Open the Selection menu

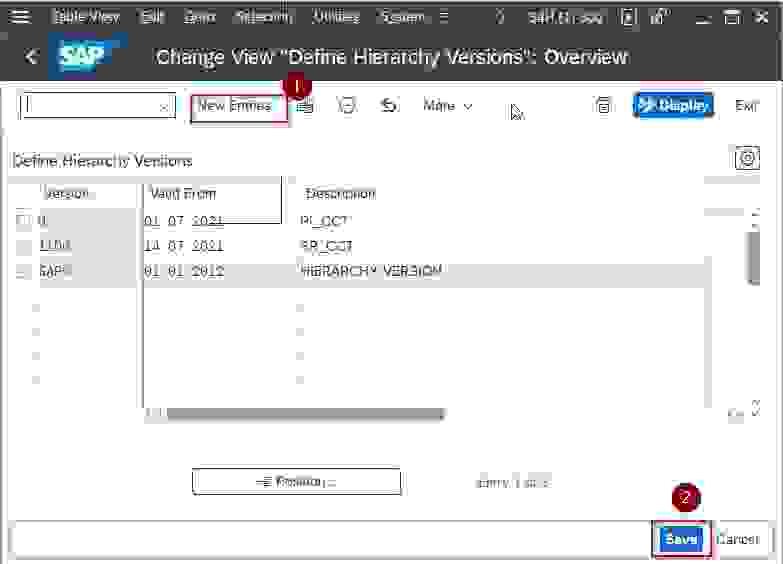click(264, 17)
